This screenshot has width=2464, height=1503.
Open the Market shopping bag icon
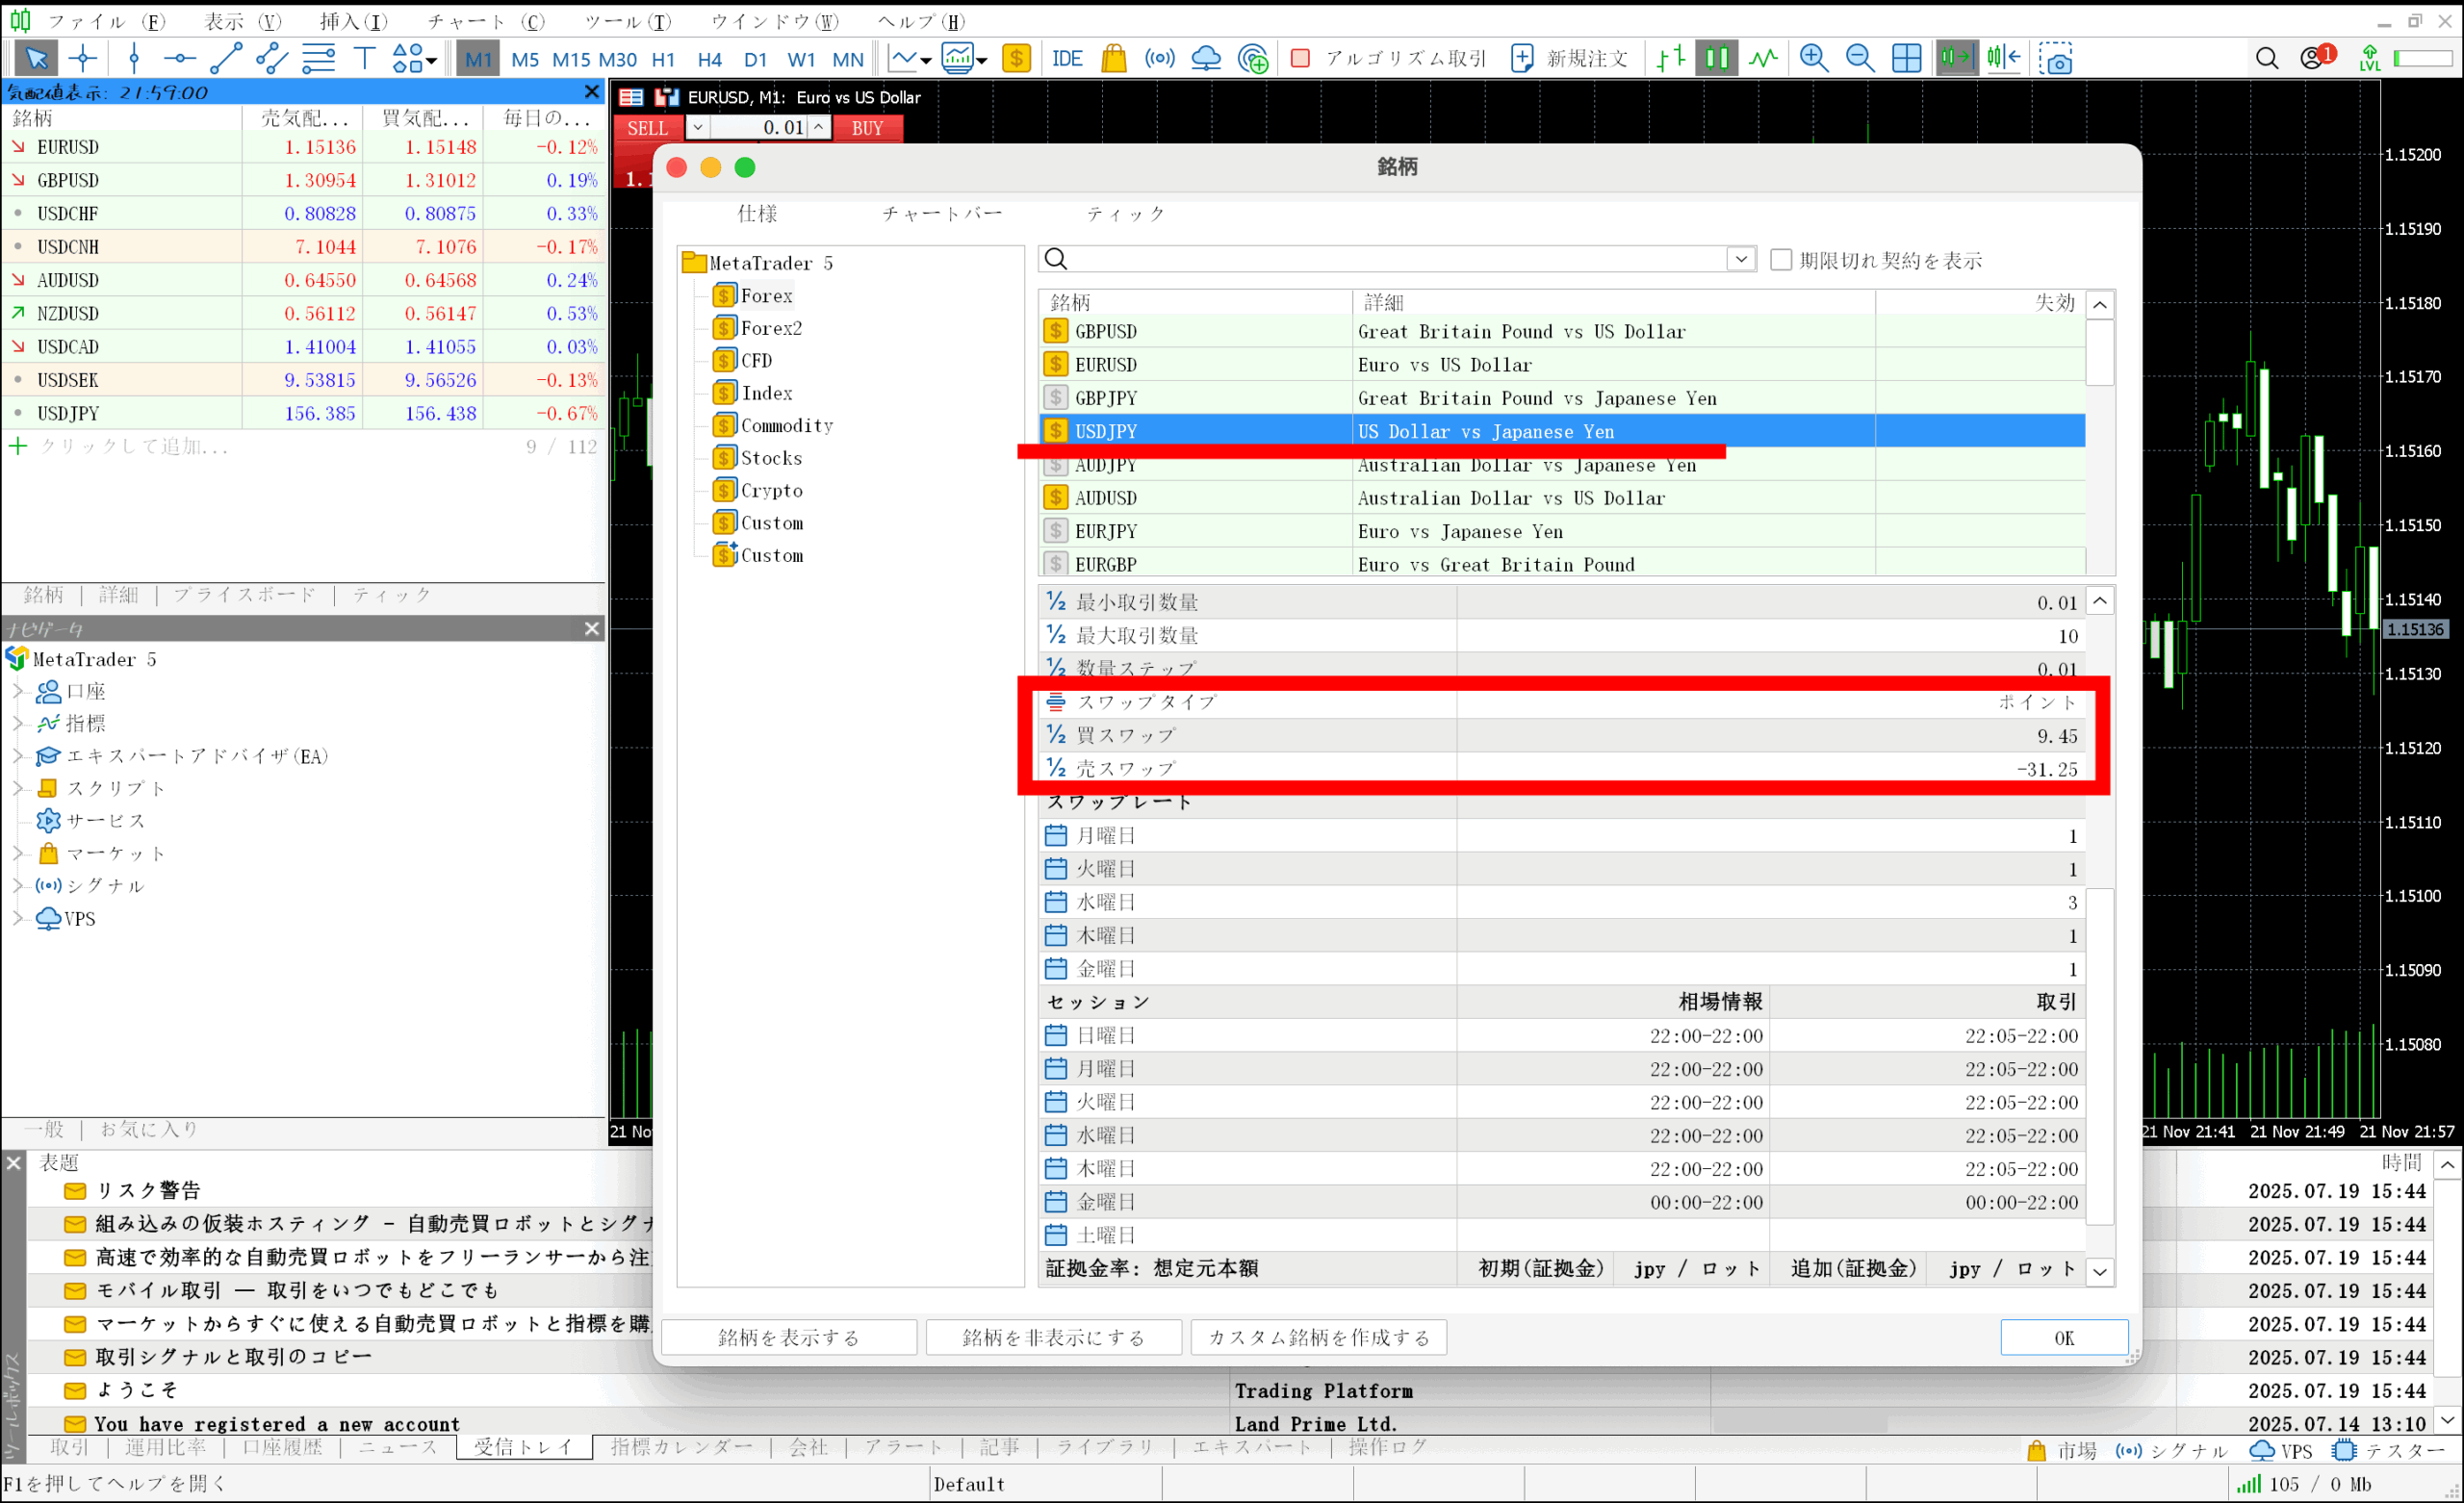coord(1113,58)
